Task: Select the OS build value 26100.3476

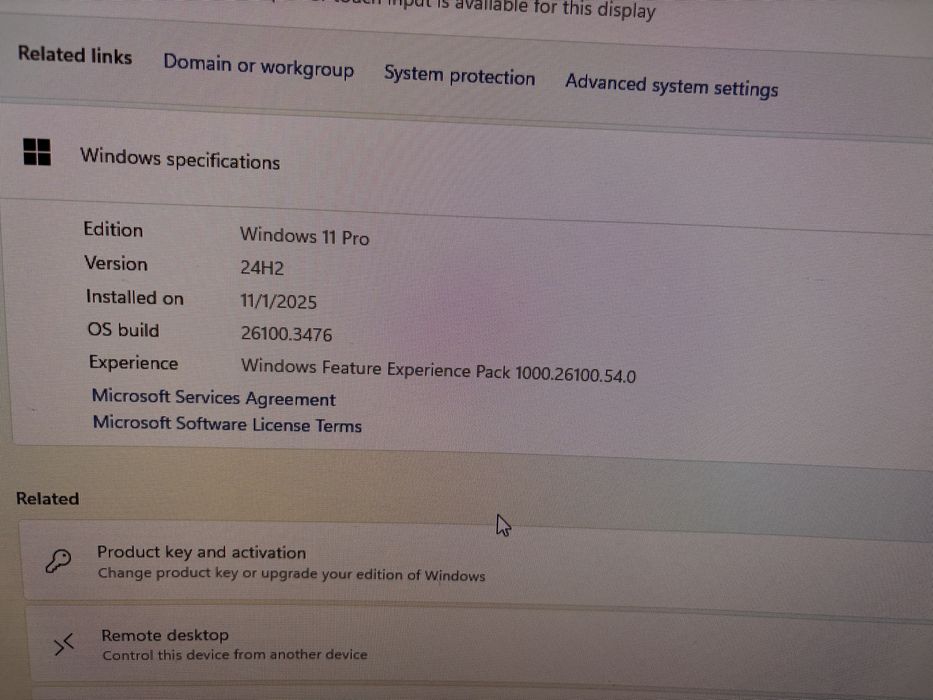Action: coord(286,334)
